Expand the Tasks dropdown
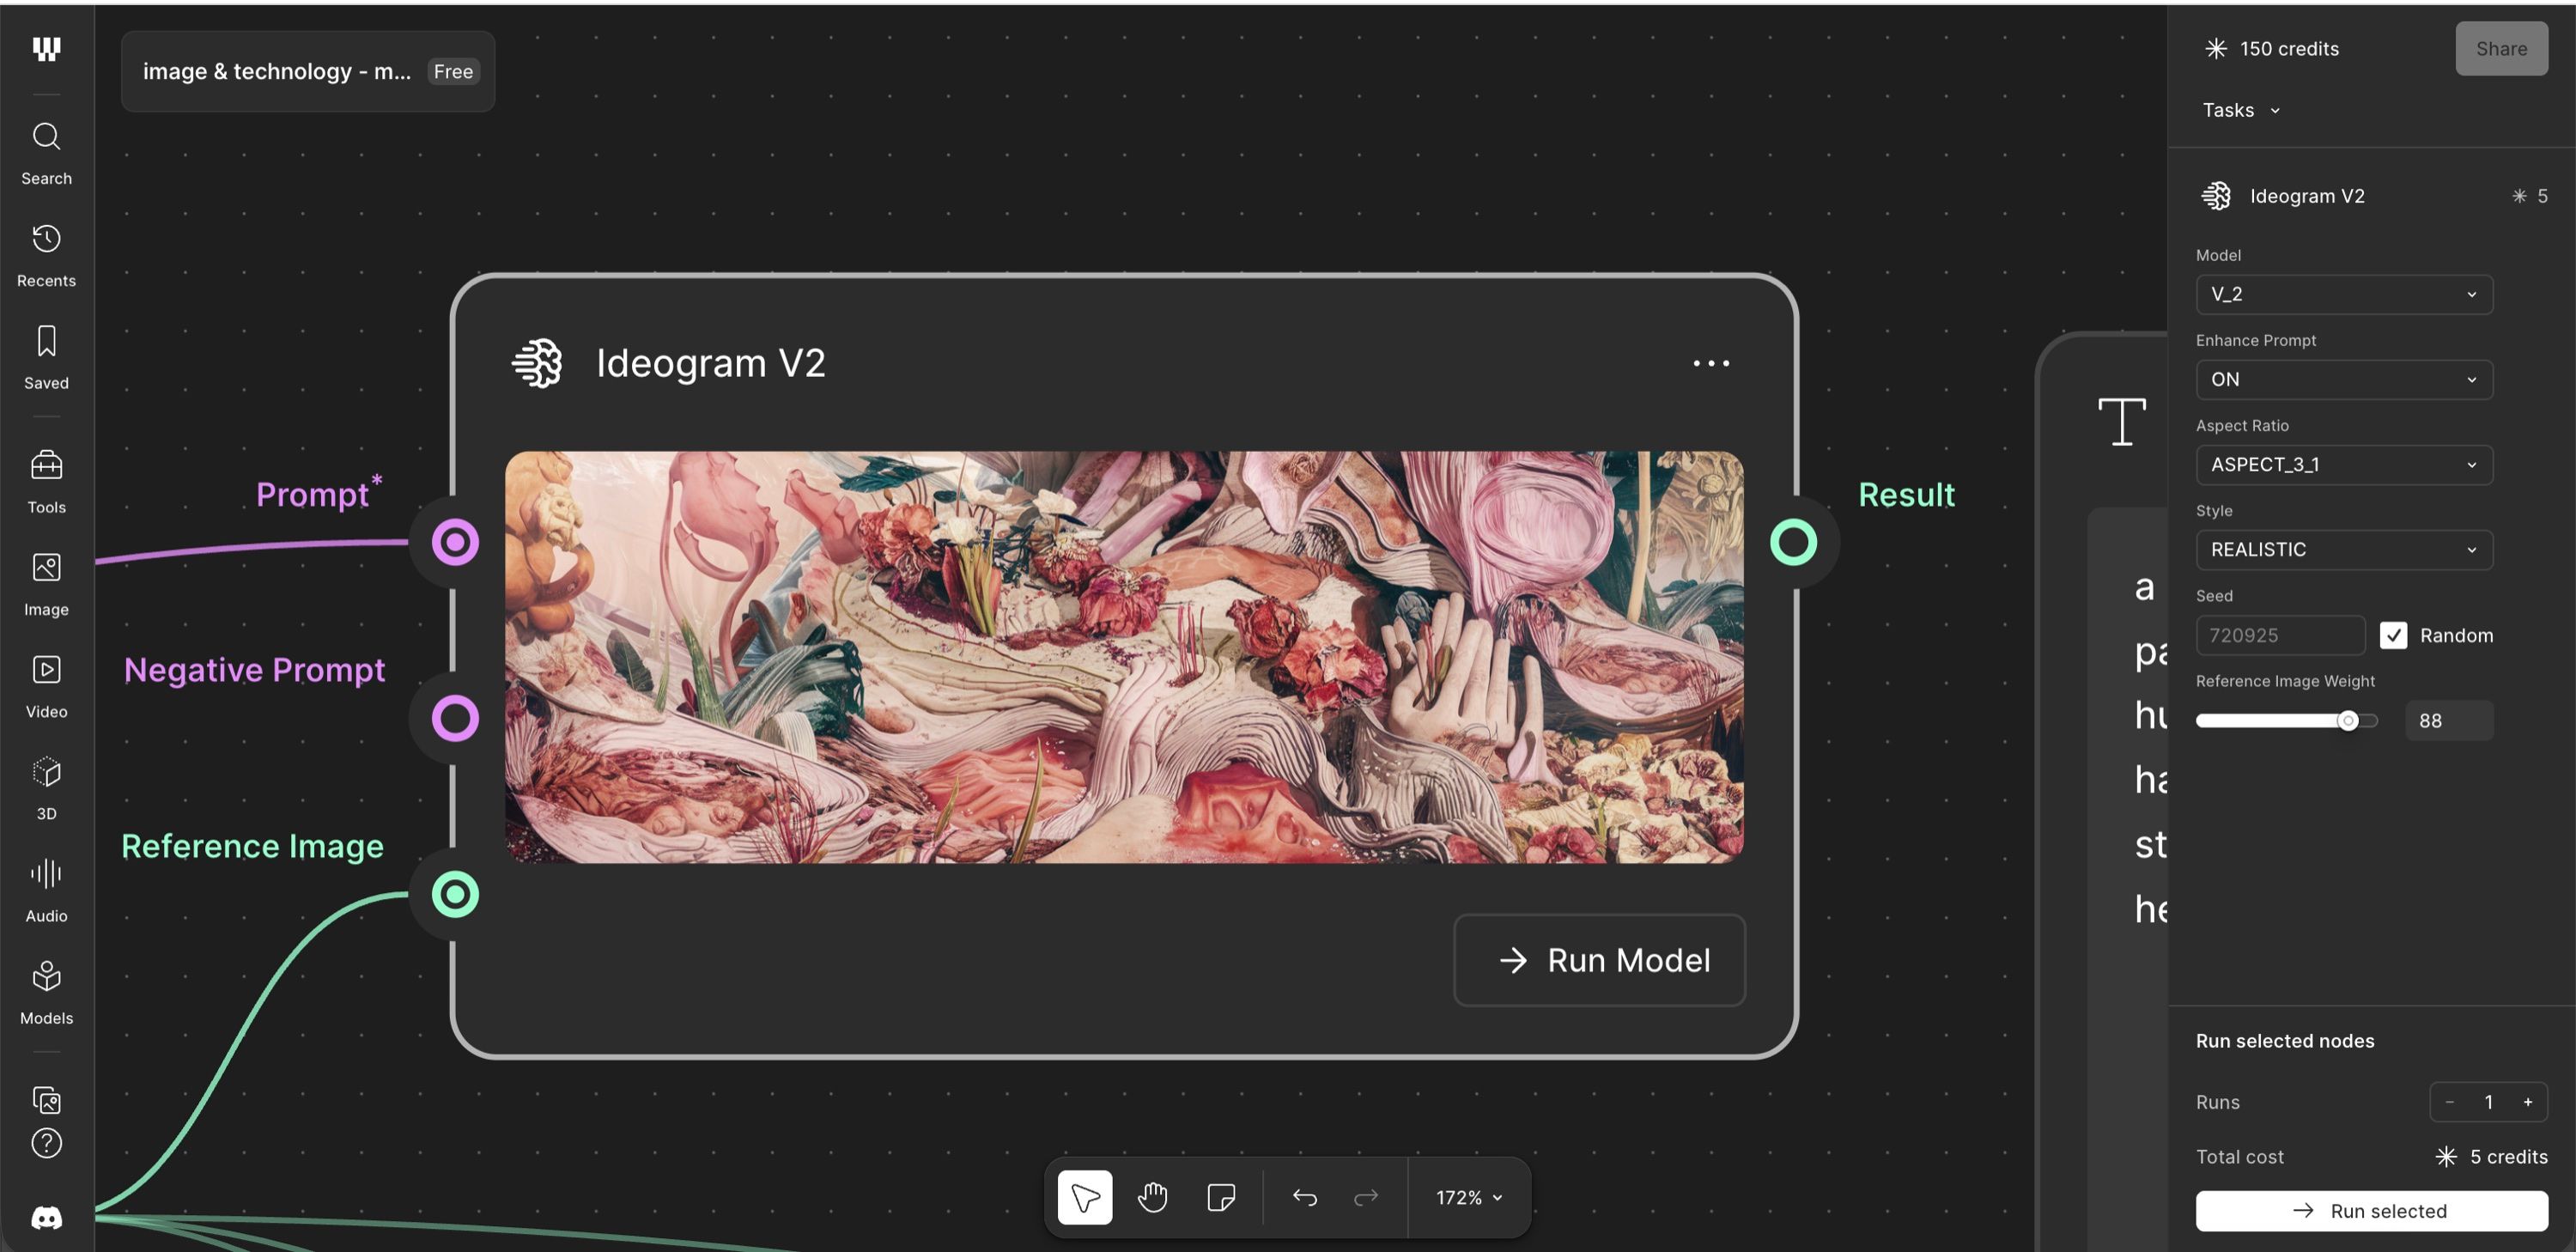The width and height of the screenshot is (2576, 1252). click(x=2240, y=110)
